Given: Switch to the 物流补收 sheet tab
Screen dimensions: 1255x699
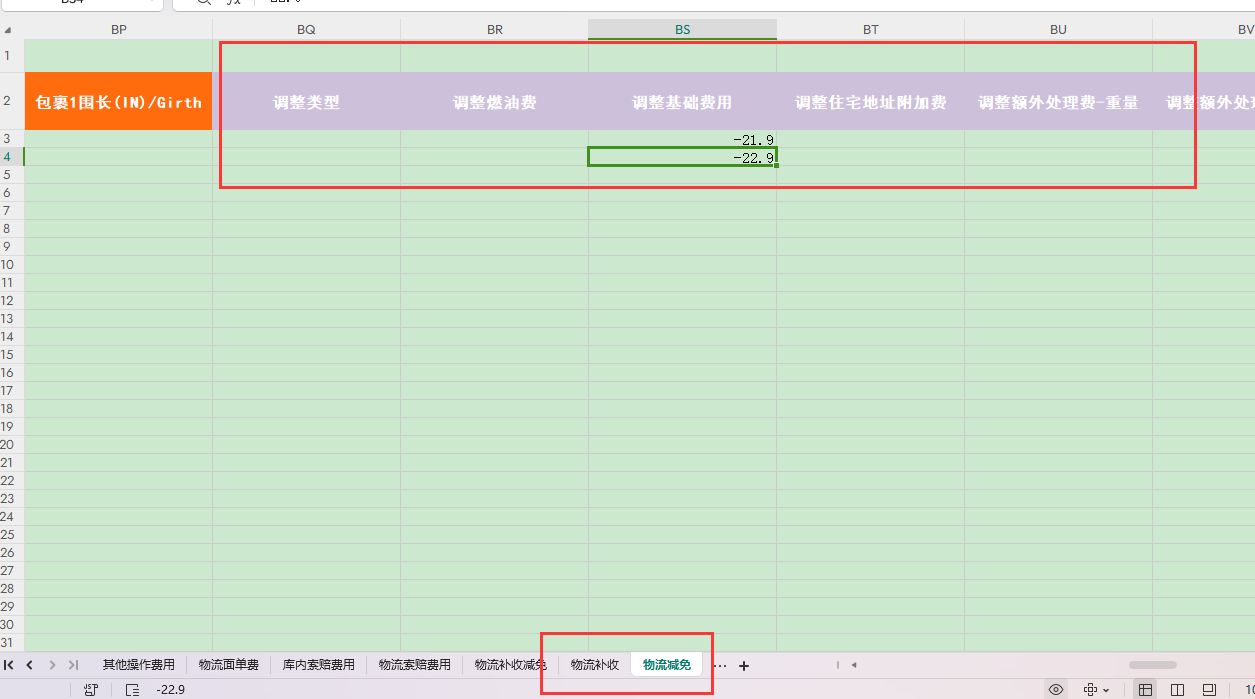Looking at the screenshot, I should (595, 665).
